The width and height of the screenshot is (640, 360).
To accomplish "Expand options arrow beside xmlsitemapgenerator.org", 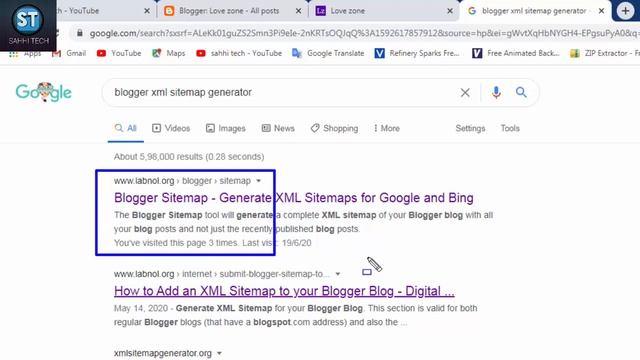I will [219, 353].
